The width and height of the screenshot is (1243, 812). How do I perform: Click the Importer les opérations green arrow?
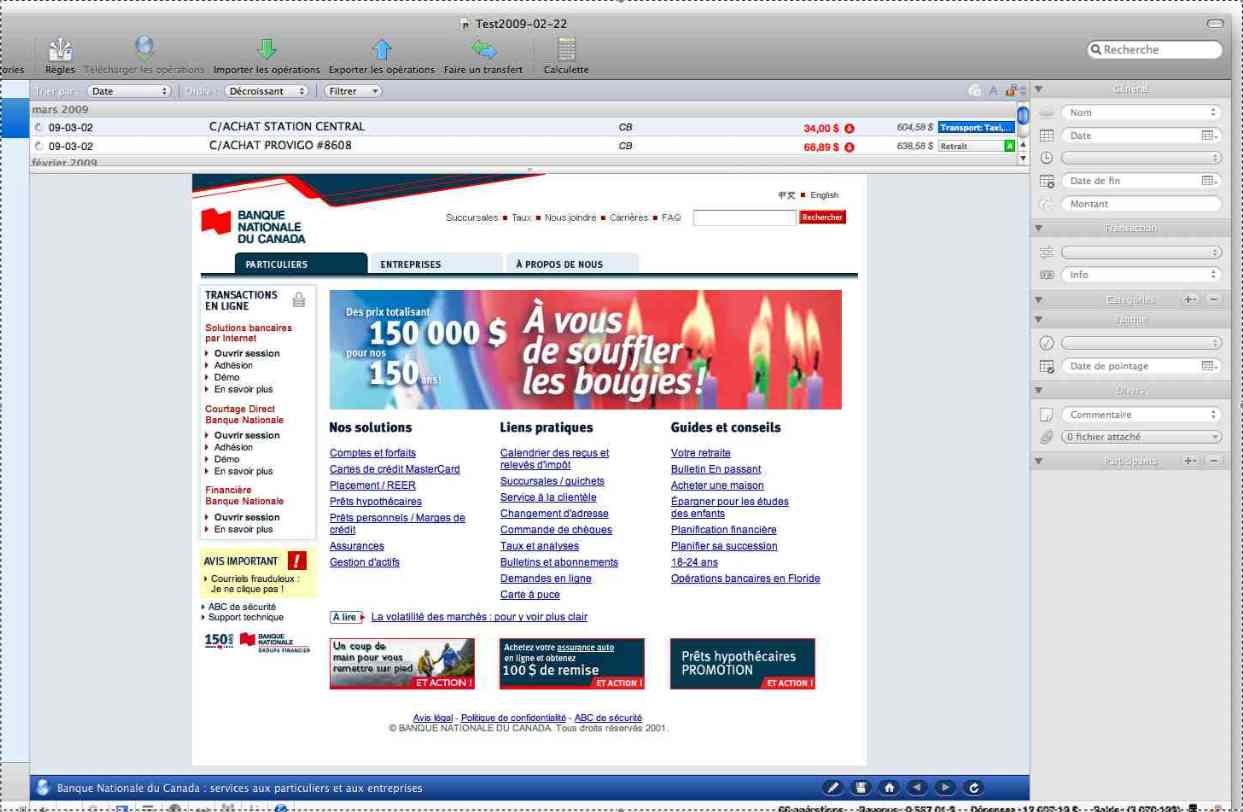tap(267, 50)
